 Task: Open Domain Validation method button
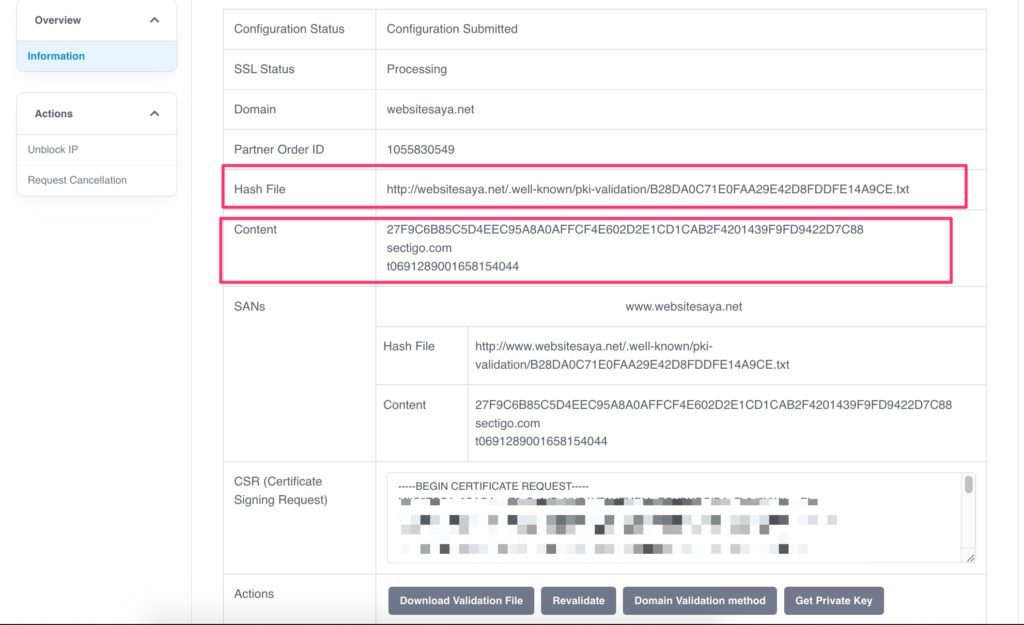pos(699,601)
